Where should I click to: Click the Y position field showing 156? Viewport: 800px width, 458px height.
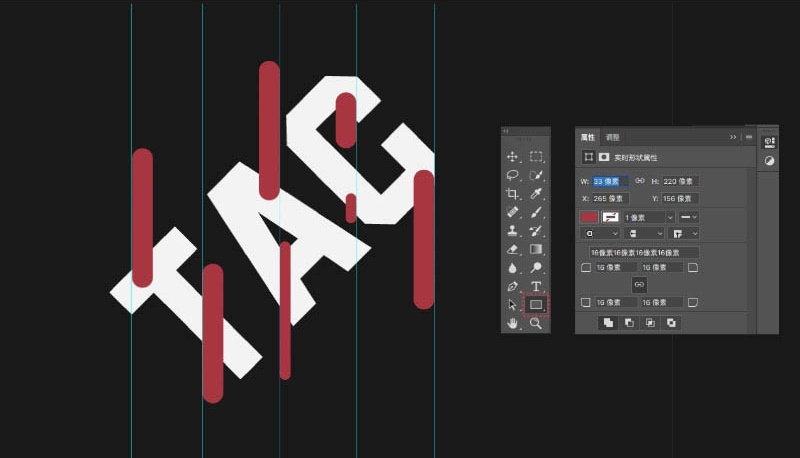680,198
